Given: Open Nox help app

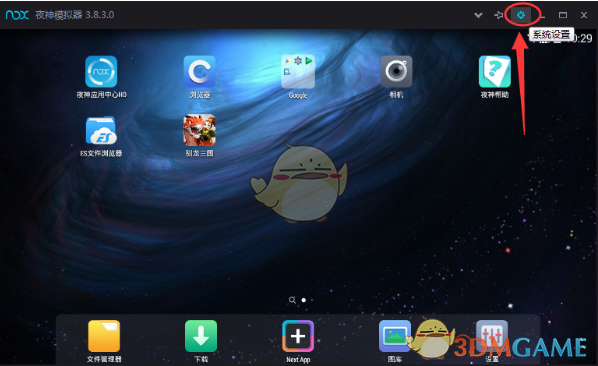Looking at the screenshot, I should pyautogui.click(x=495, y=72).
